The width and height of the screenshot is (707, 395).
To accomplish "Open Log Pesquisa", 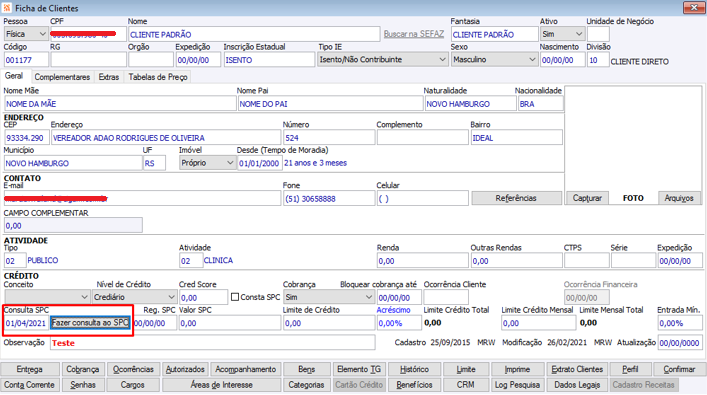I will pyautogui.click(x=517, y=385).
